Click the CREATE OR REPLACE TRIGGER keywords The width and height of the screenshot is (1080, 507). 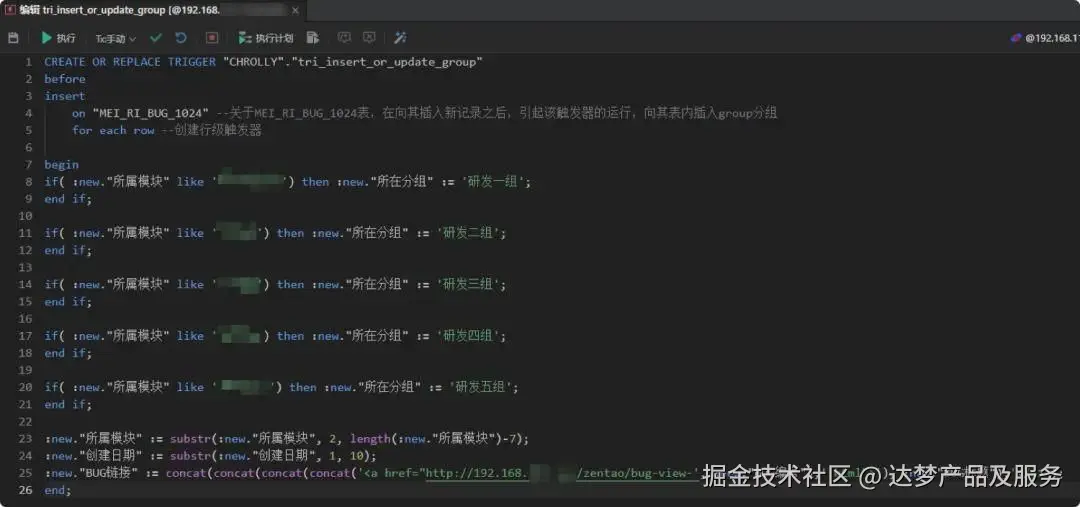[x=130, y=62]
